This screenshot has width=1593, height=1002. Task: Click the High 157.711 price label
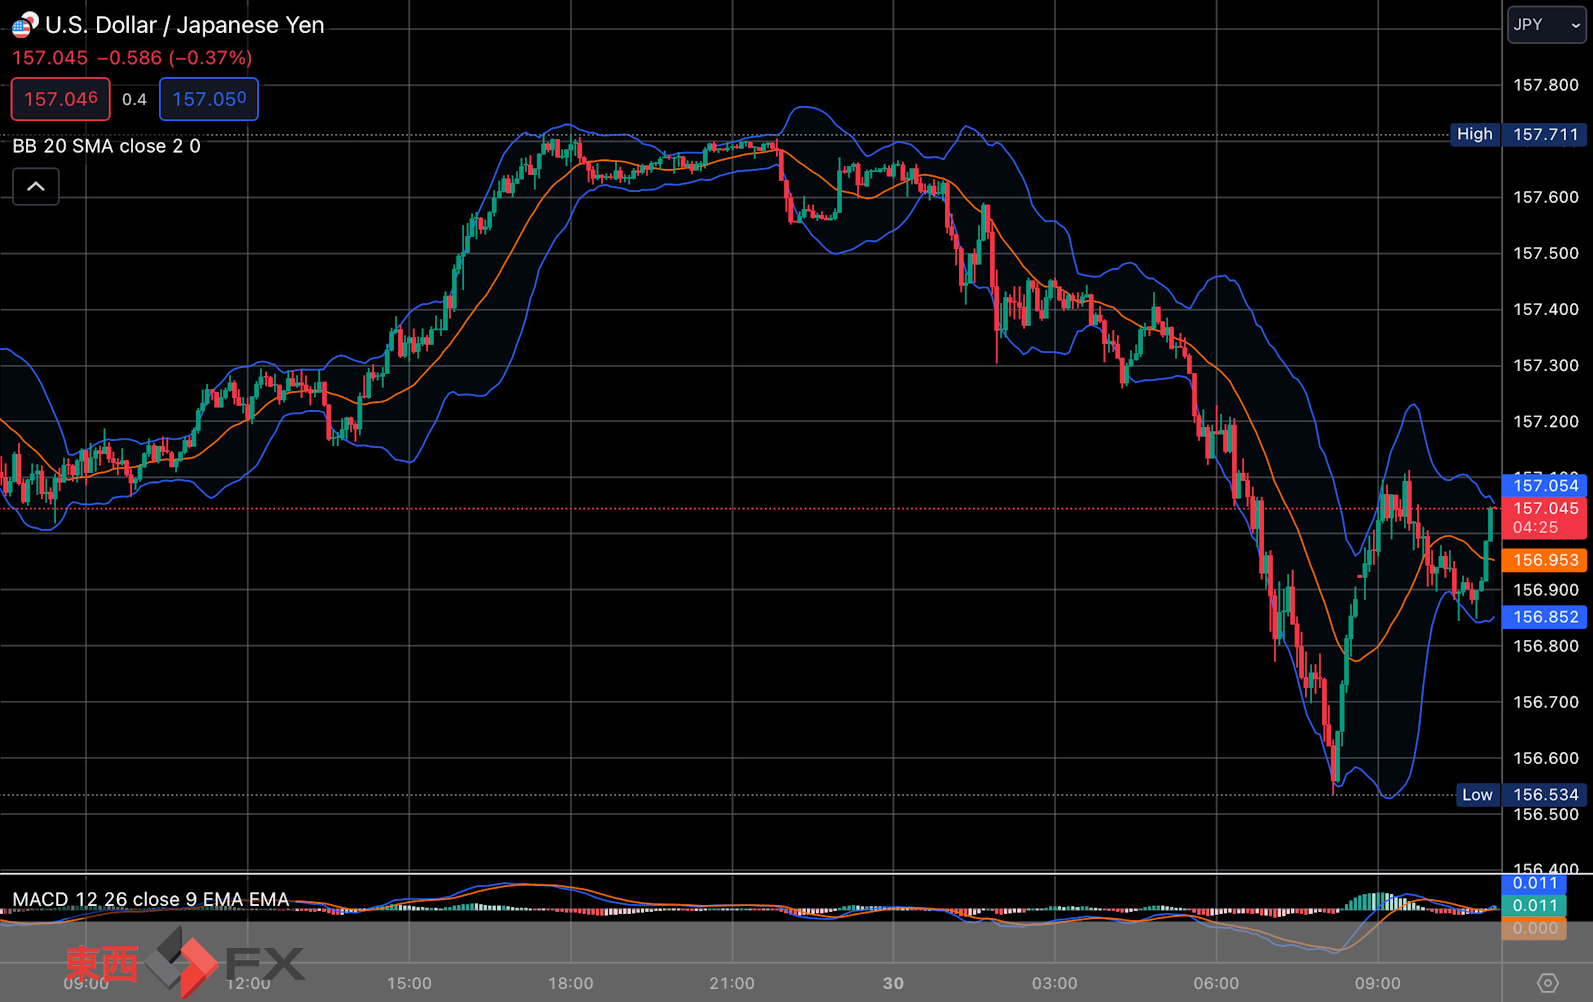coord(1518,134)
